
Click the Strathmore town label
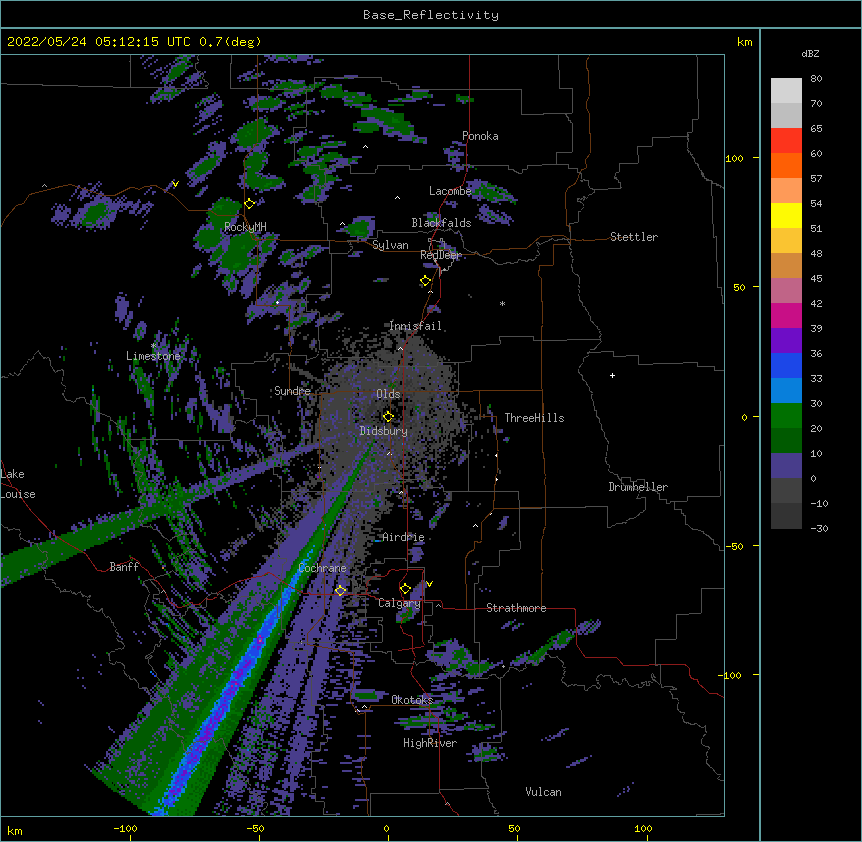click(516, 608)
